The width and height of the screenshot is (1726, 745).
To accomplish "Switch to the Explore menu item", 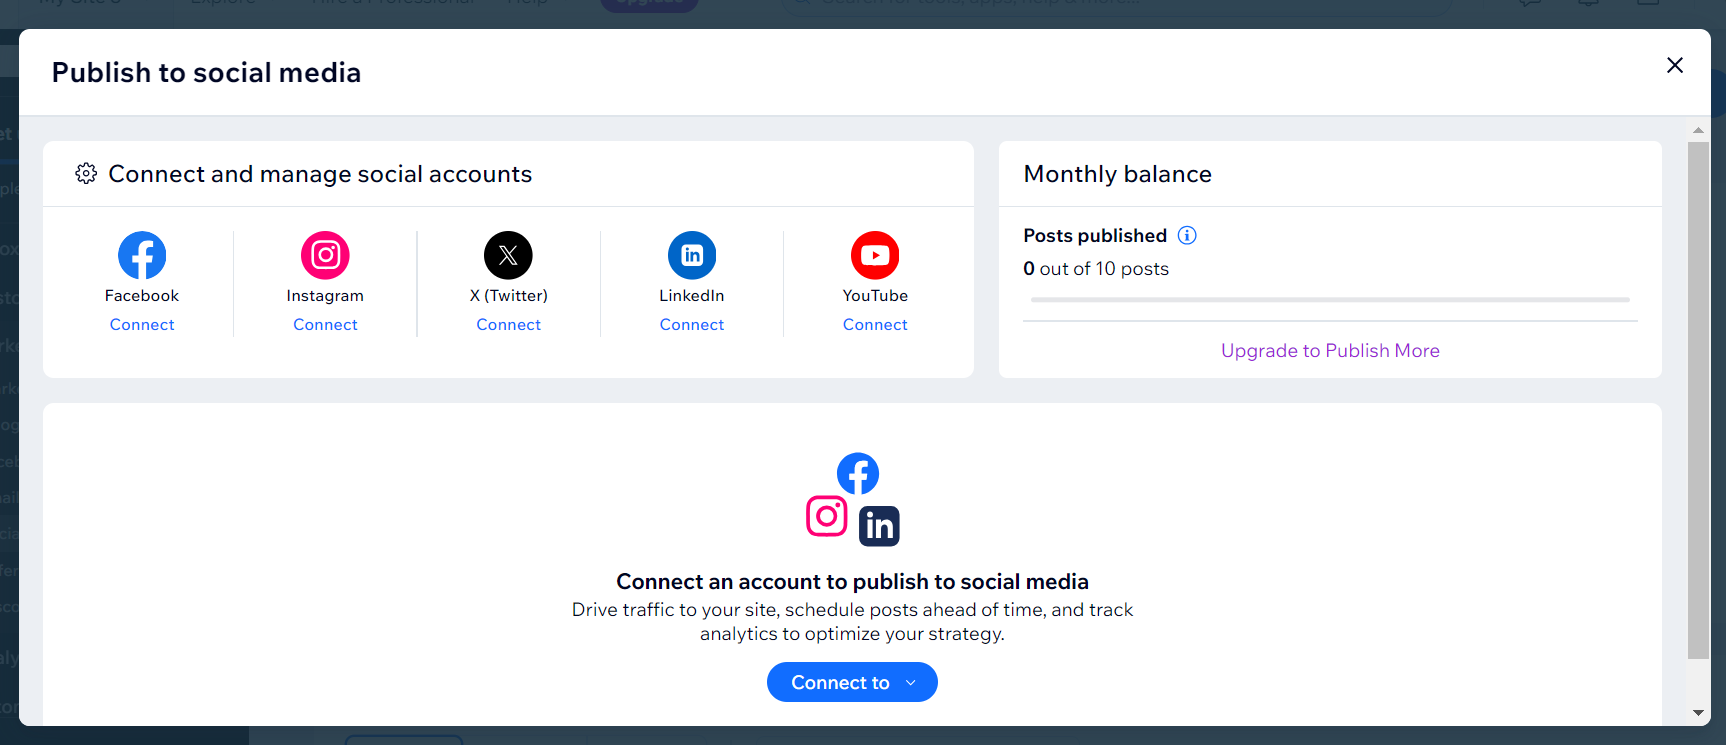I will tap(222, 3).
